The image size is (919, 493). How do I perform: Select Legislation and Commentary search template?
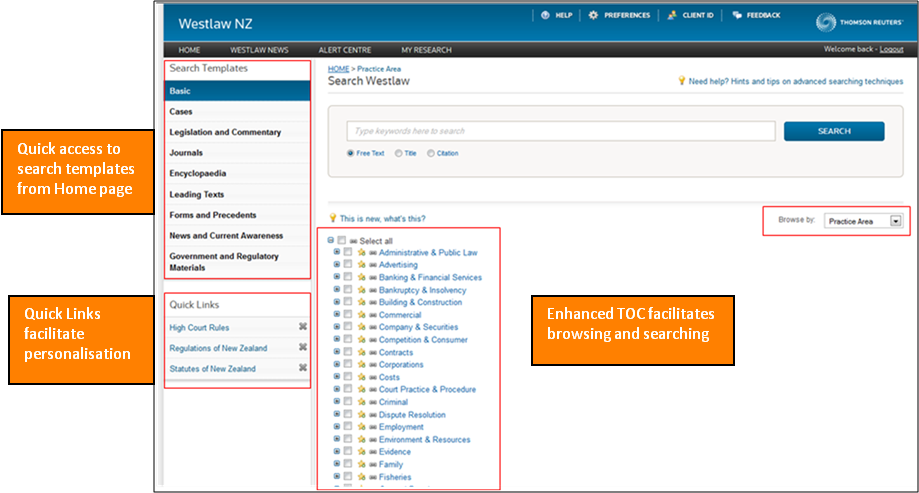237,132
